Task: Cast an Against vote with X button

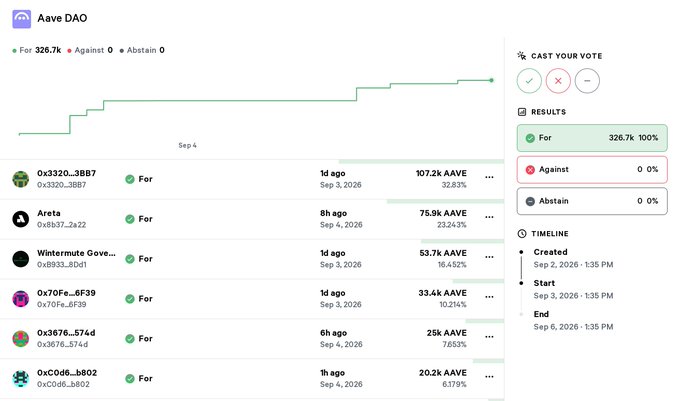Action: click(x=558, y=81)
